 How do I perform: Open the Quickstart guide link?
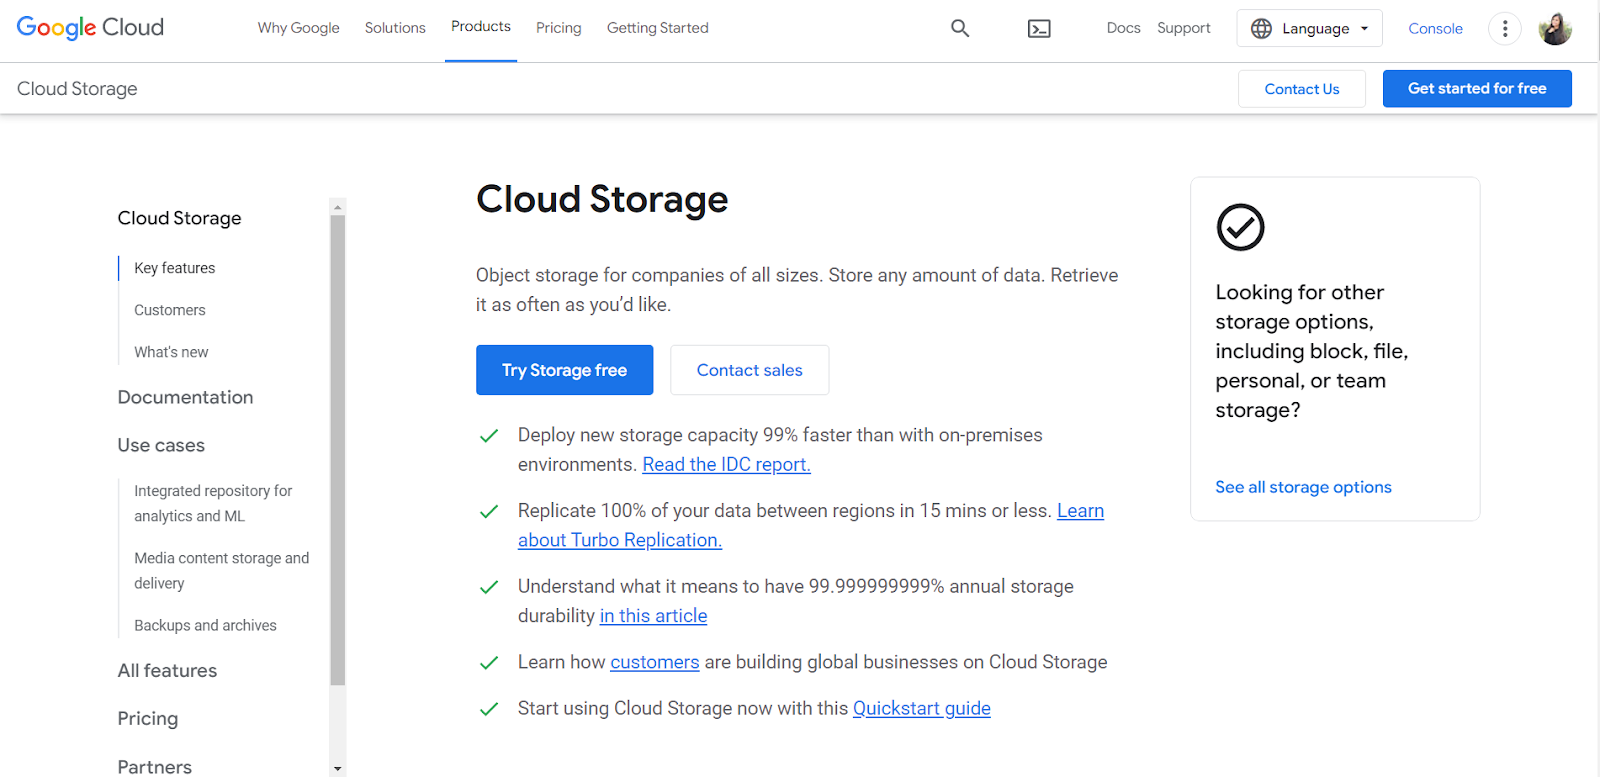tap(922, 708)
